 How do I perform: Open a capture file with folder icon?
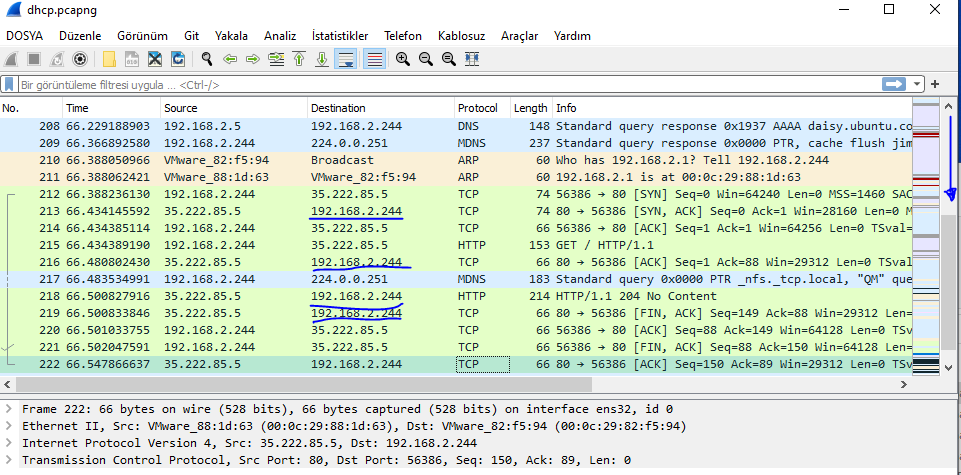click(109, 59)
